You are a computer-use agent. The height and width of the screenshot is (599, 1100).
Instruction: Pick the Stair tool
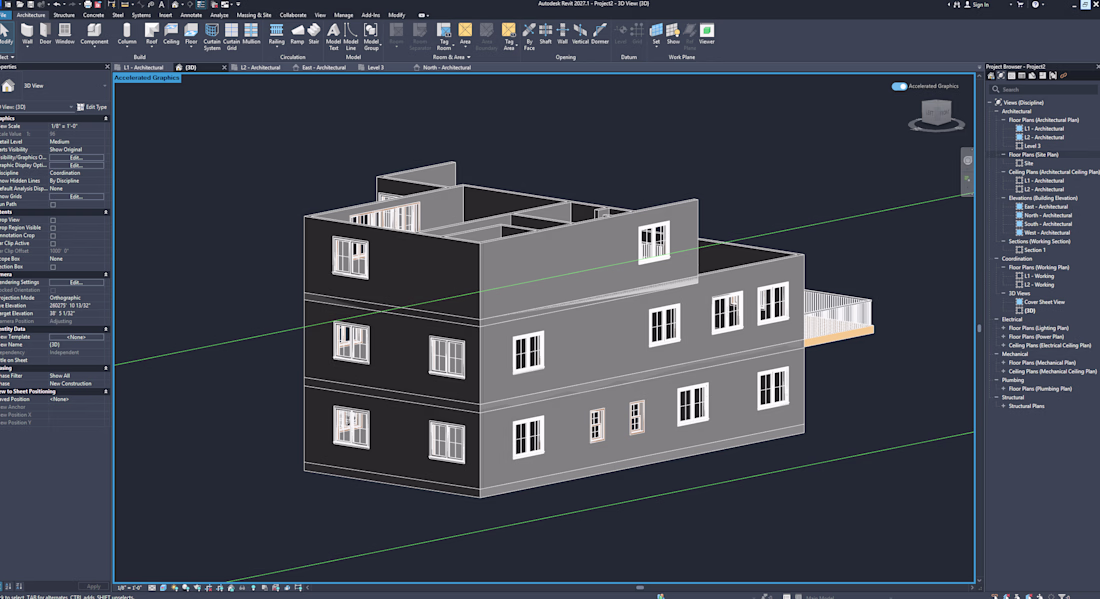pos(314,34)
